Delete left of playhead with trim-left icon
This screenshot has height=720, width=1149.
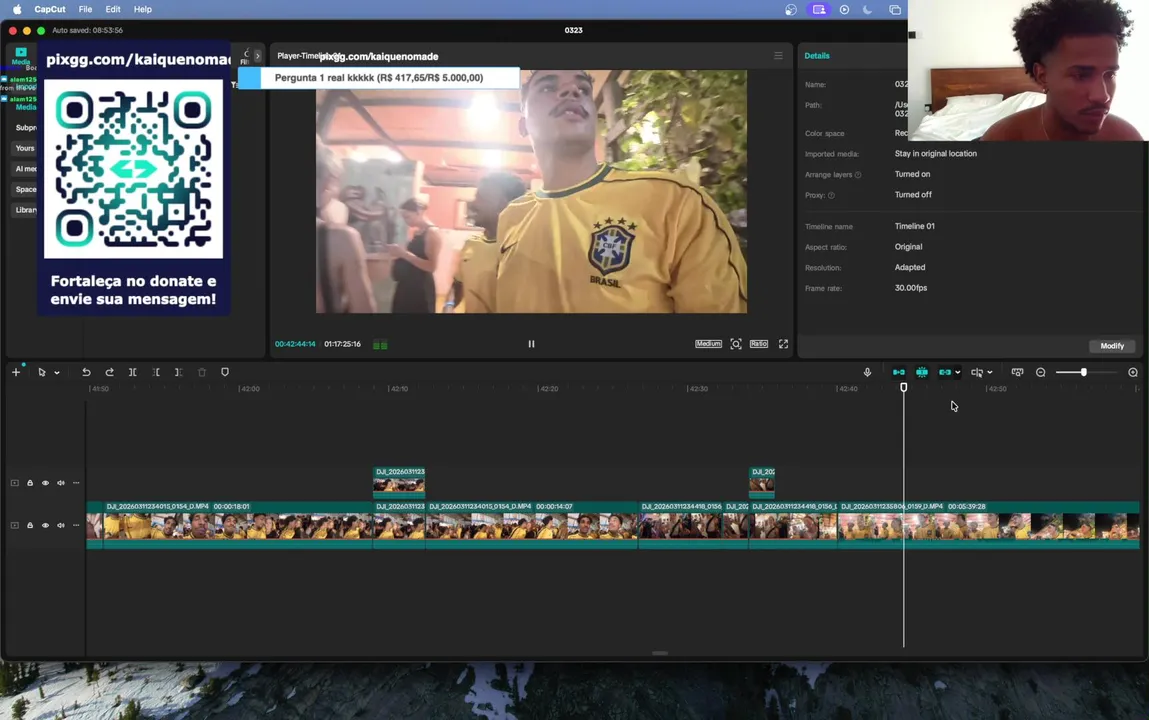point(155,372)
